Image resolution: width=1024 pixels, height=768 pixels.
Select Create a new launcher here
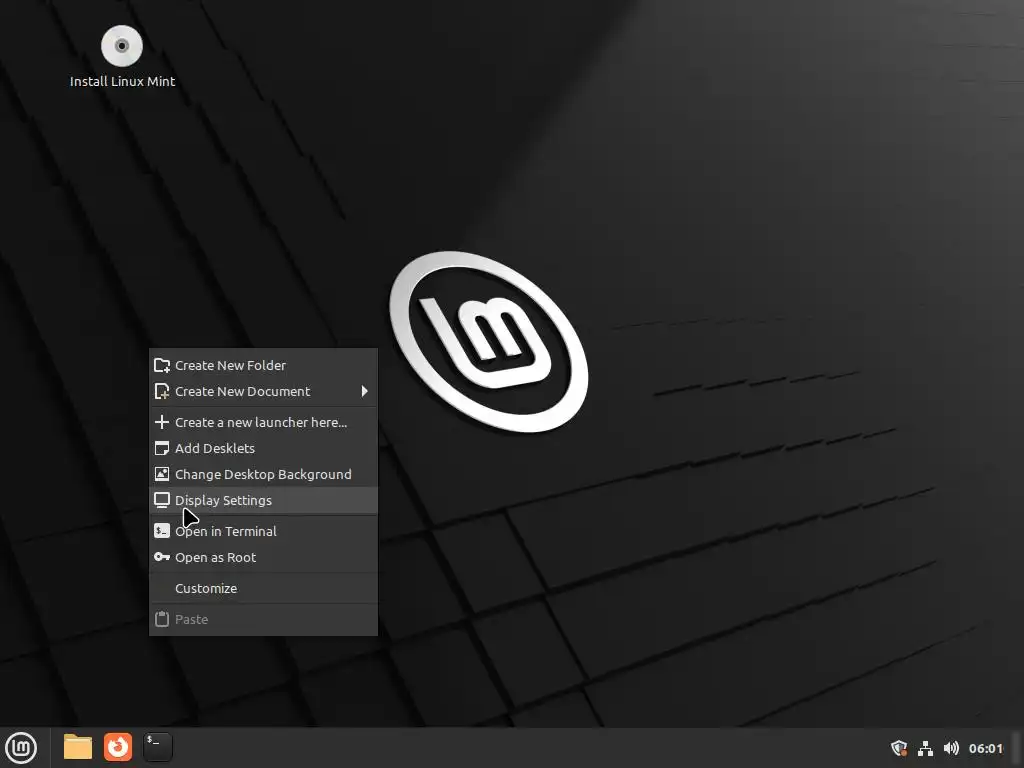click(x=263, y=423)
